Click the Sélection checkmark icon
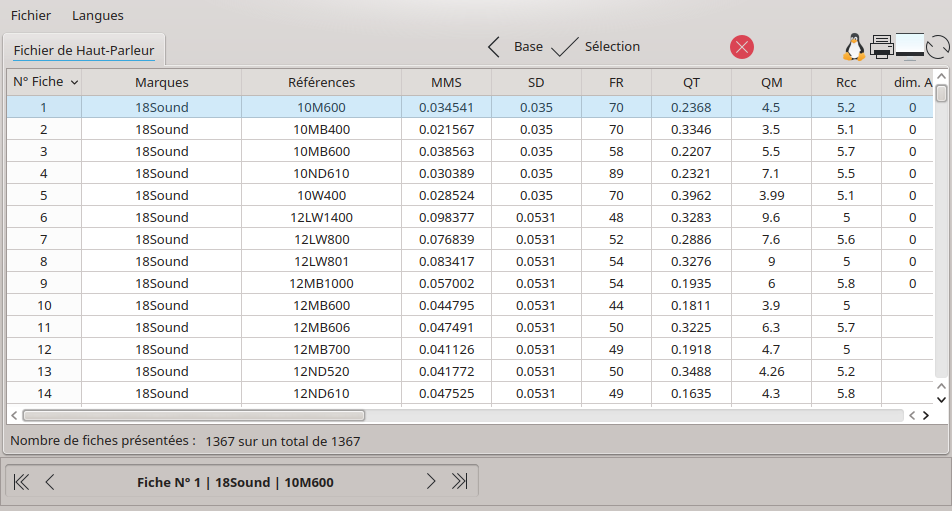The height and width of the screenshot is (511, 952). (565, 47)
